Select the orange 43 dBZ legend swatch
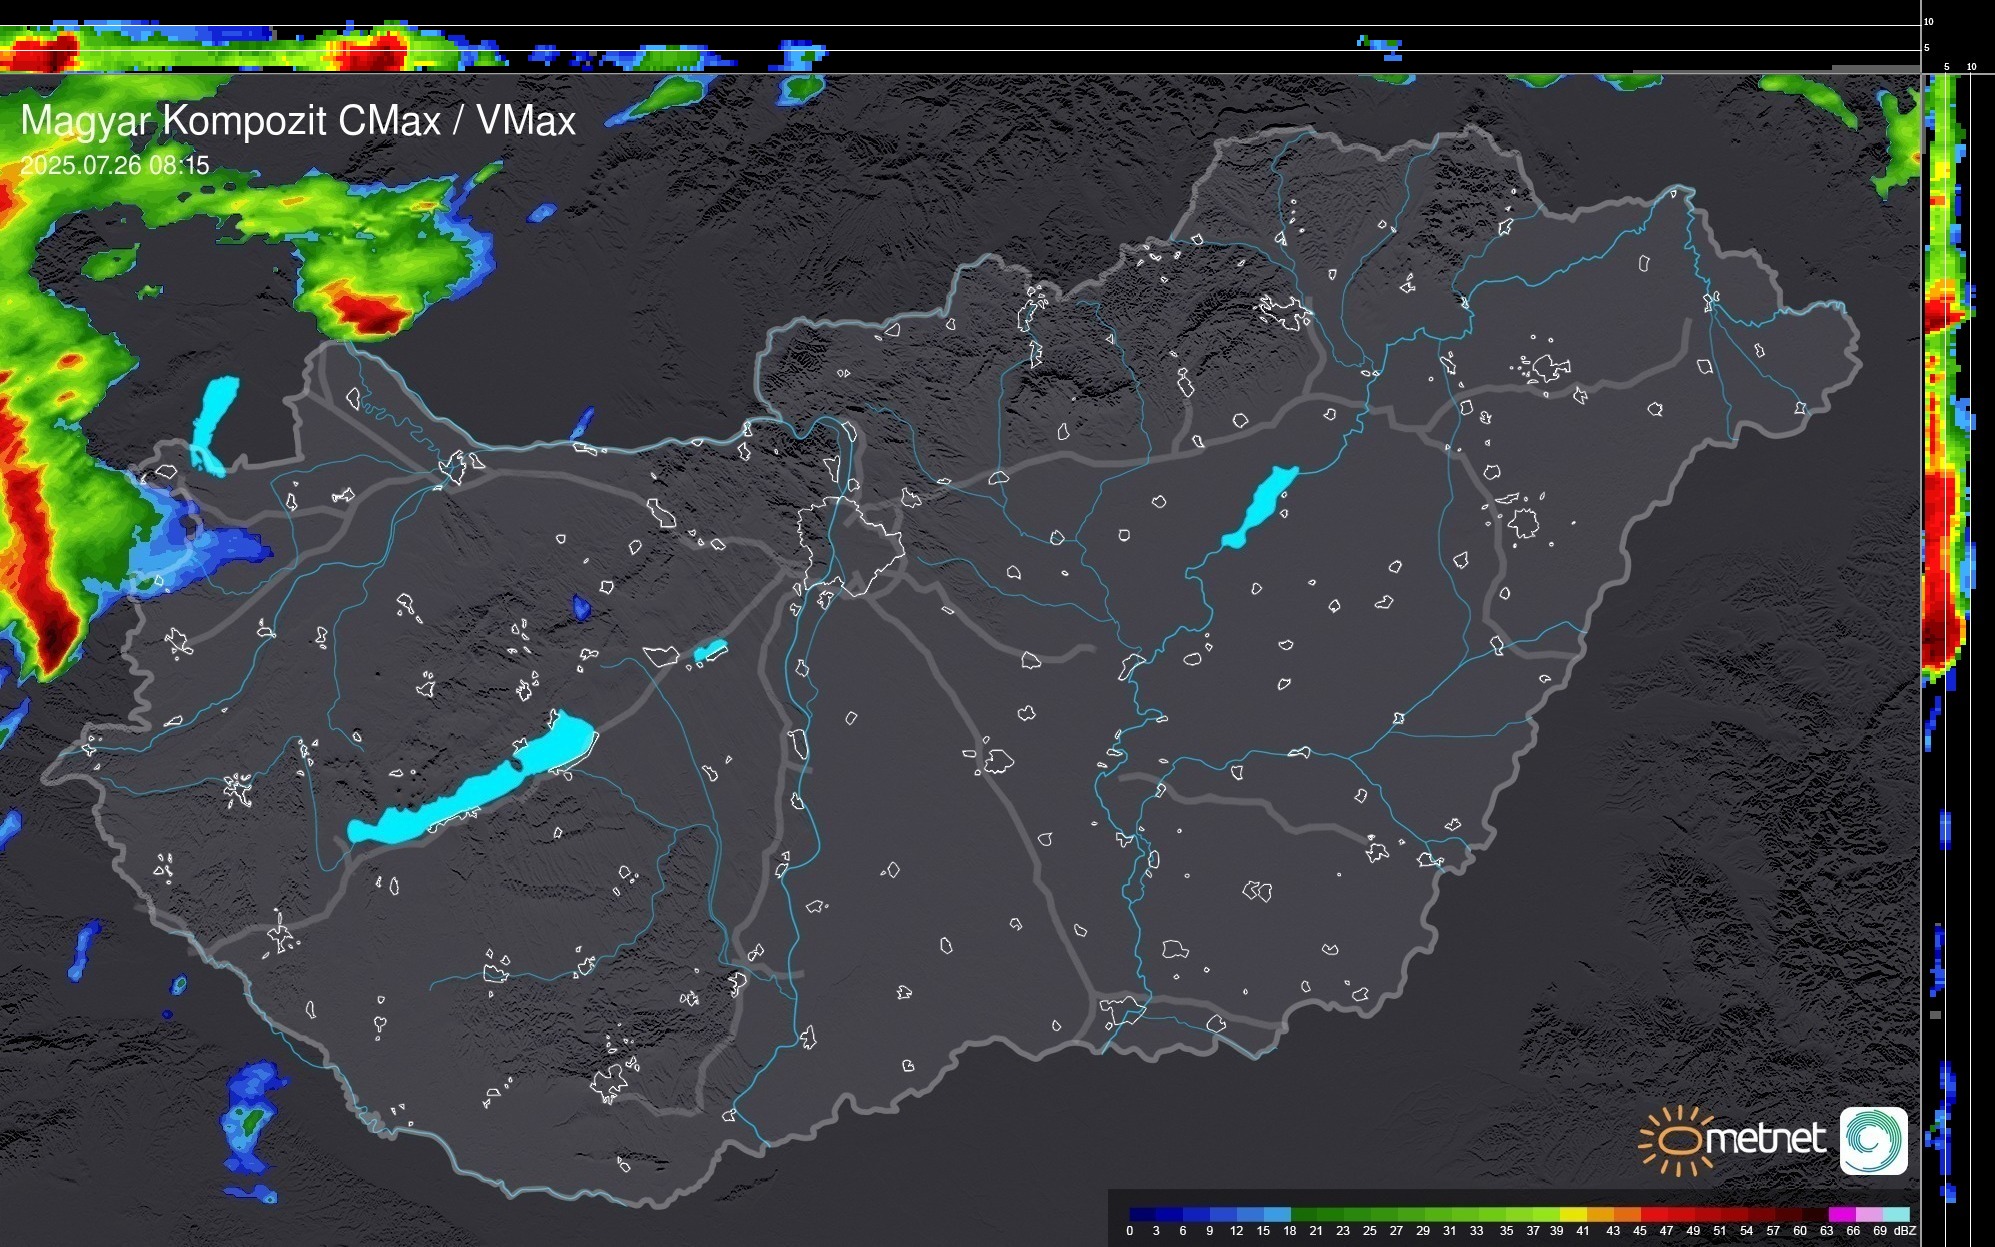The width and height of the screenshot is (1995, 1247). [1626, 1214]
